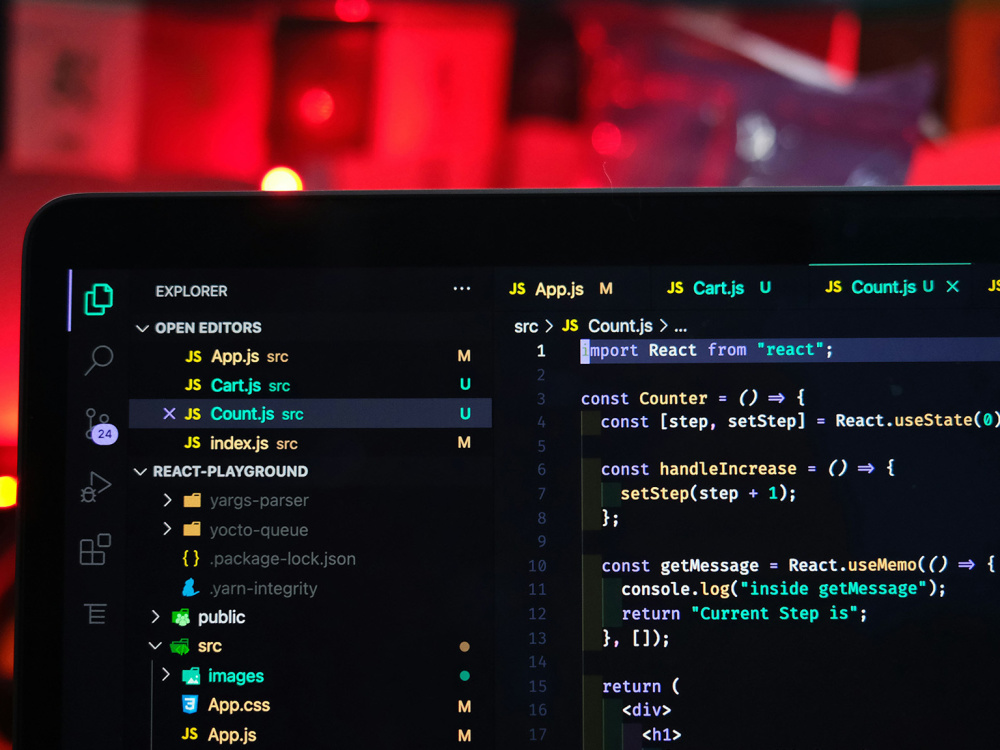
Task: Place cursor on import React line
Action: click(707, 350)
